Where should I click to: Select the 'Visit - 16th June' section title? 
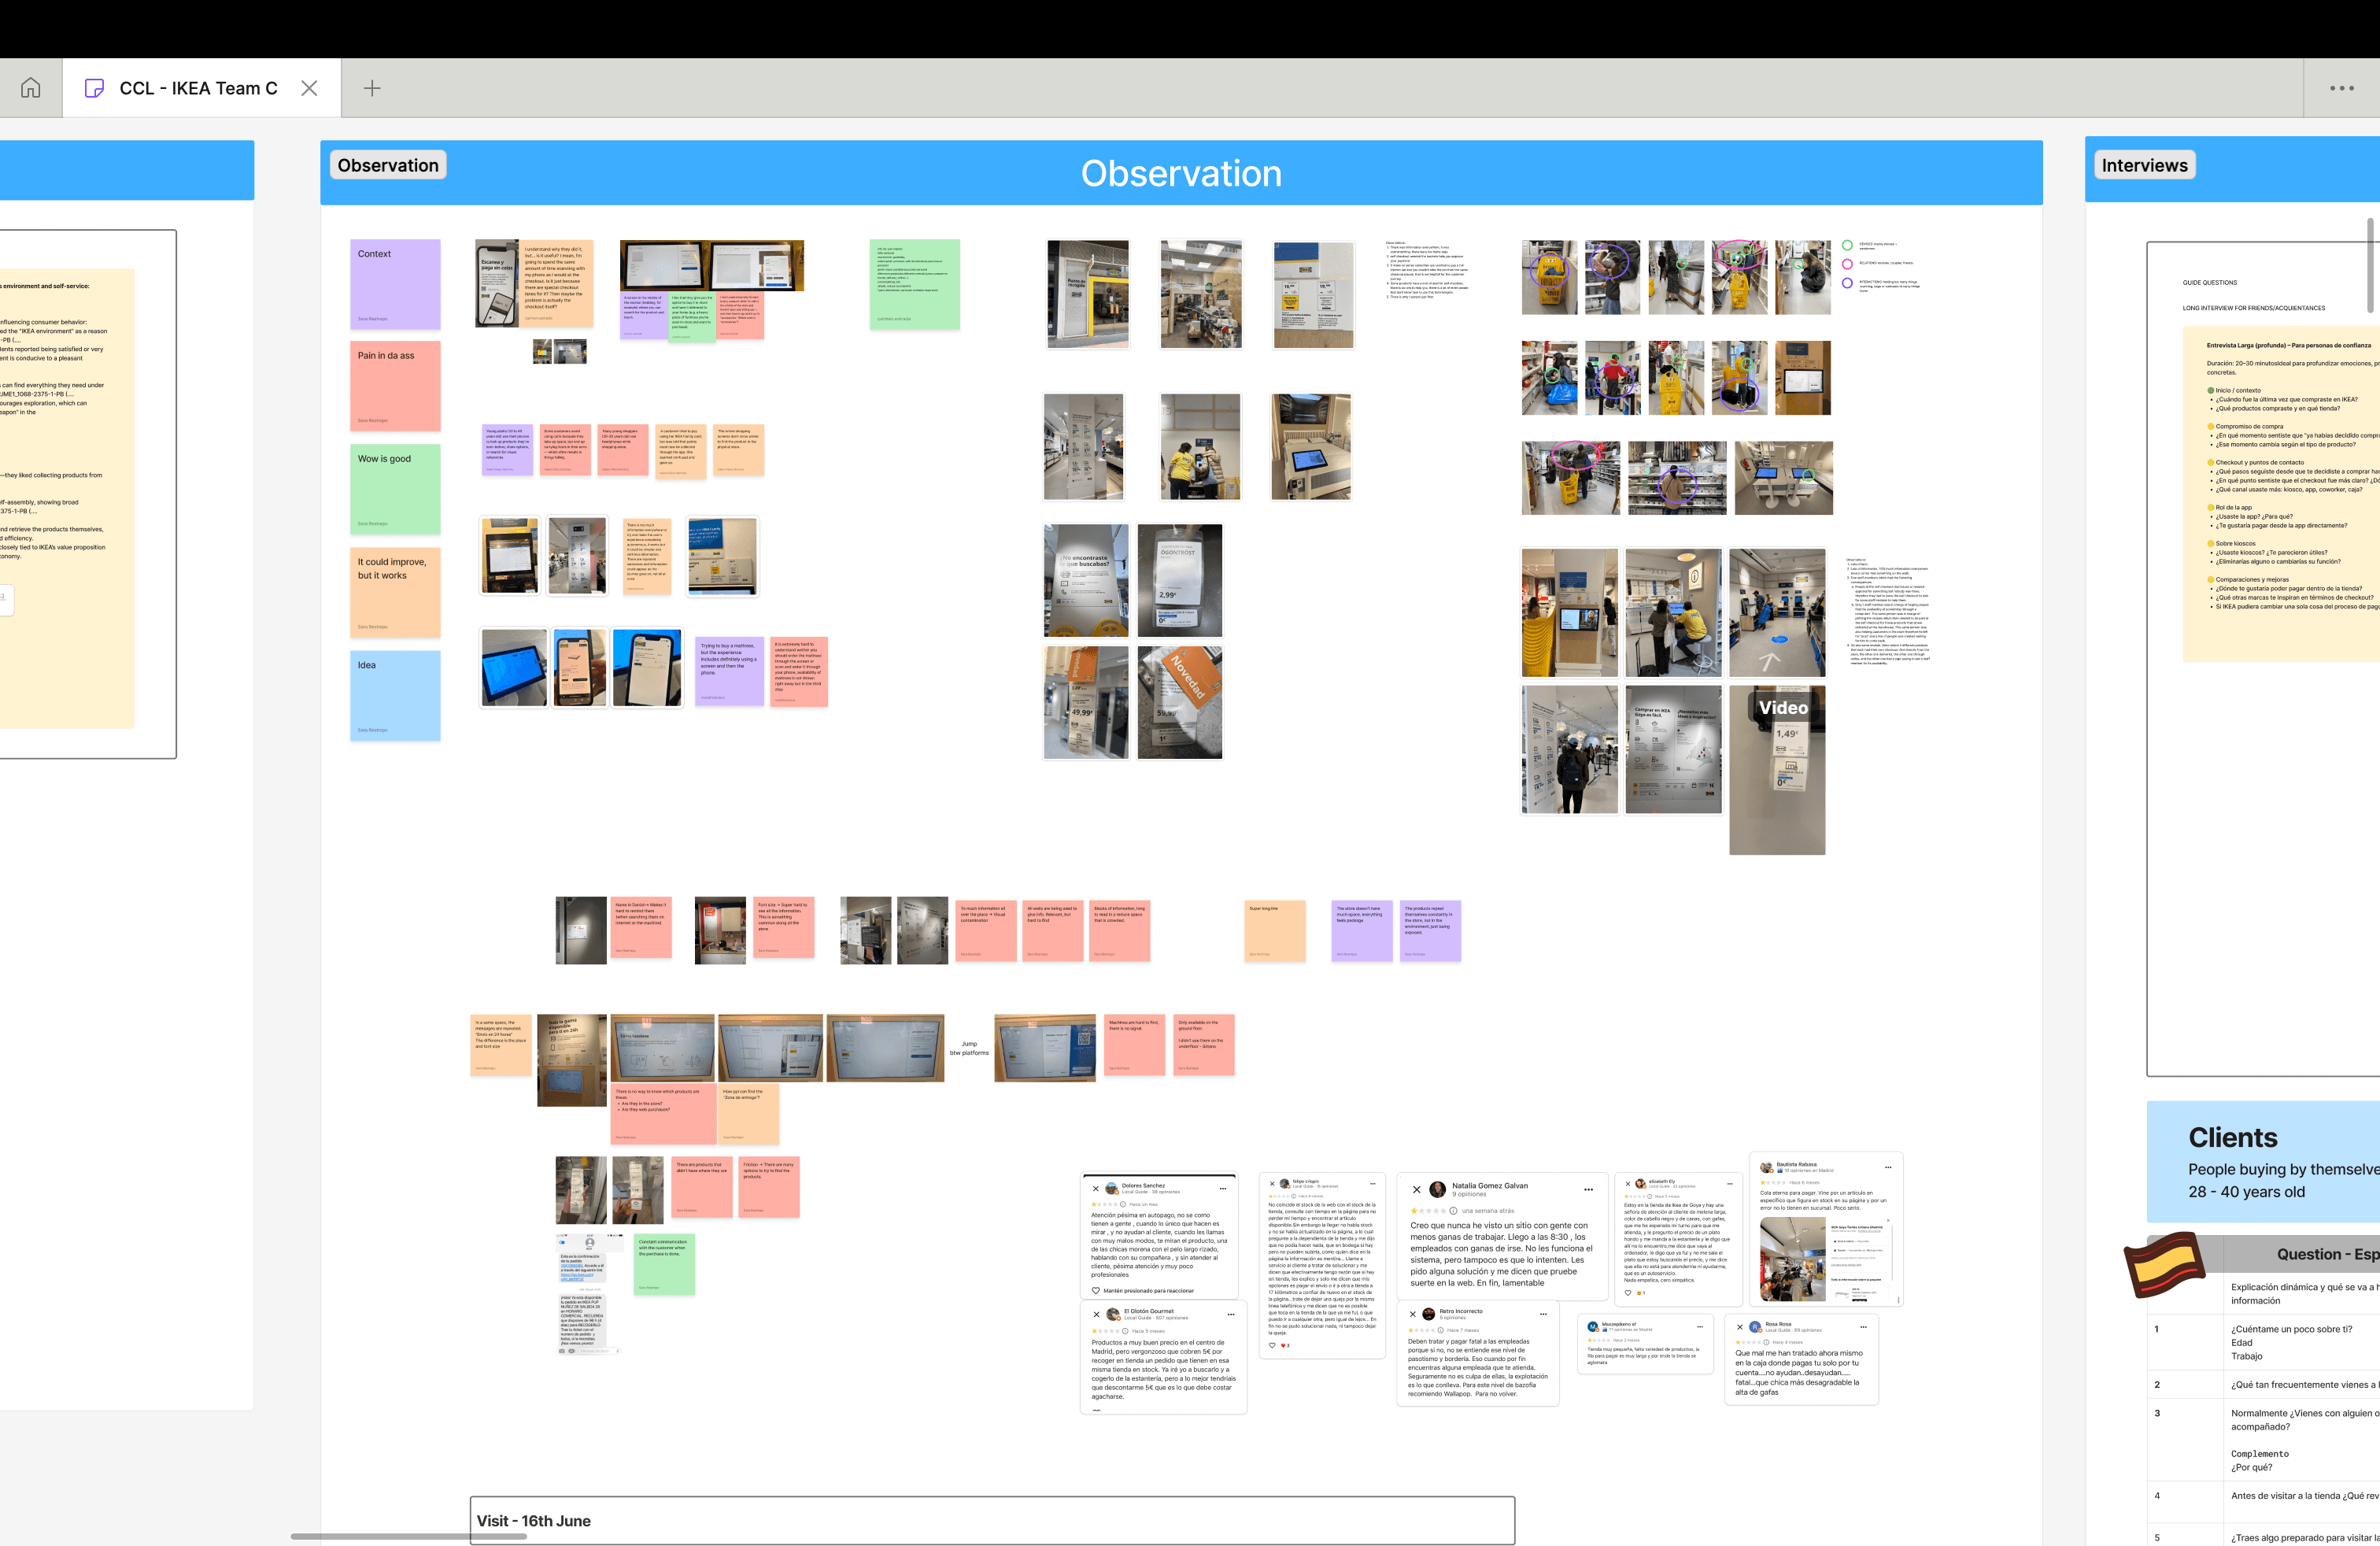click(x=533, y=1520)
